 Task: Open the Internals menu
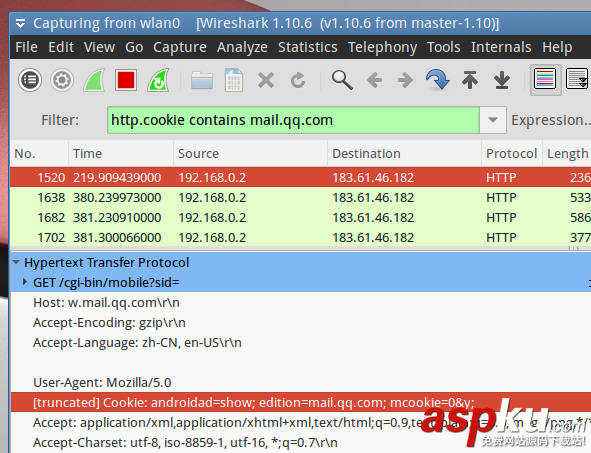tap(501, 47)
